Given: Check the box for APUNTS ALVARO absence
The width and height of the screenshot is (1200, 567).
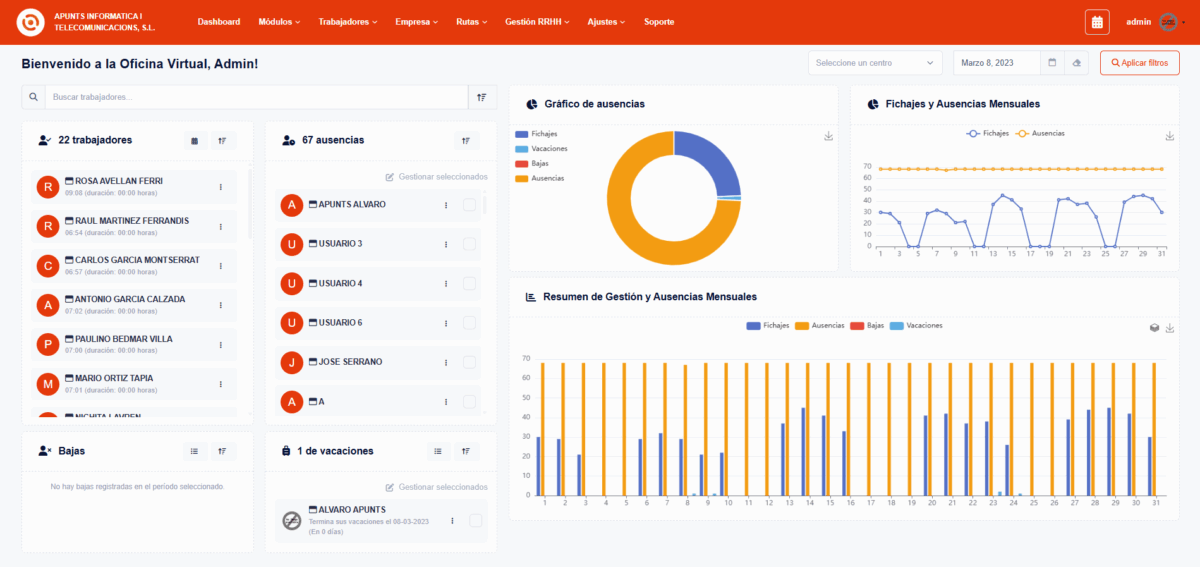Looking at the screenshot, I should click(469, 205).
